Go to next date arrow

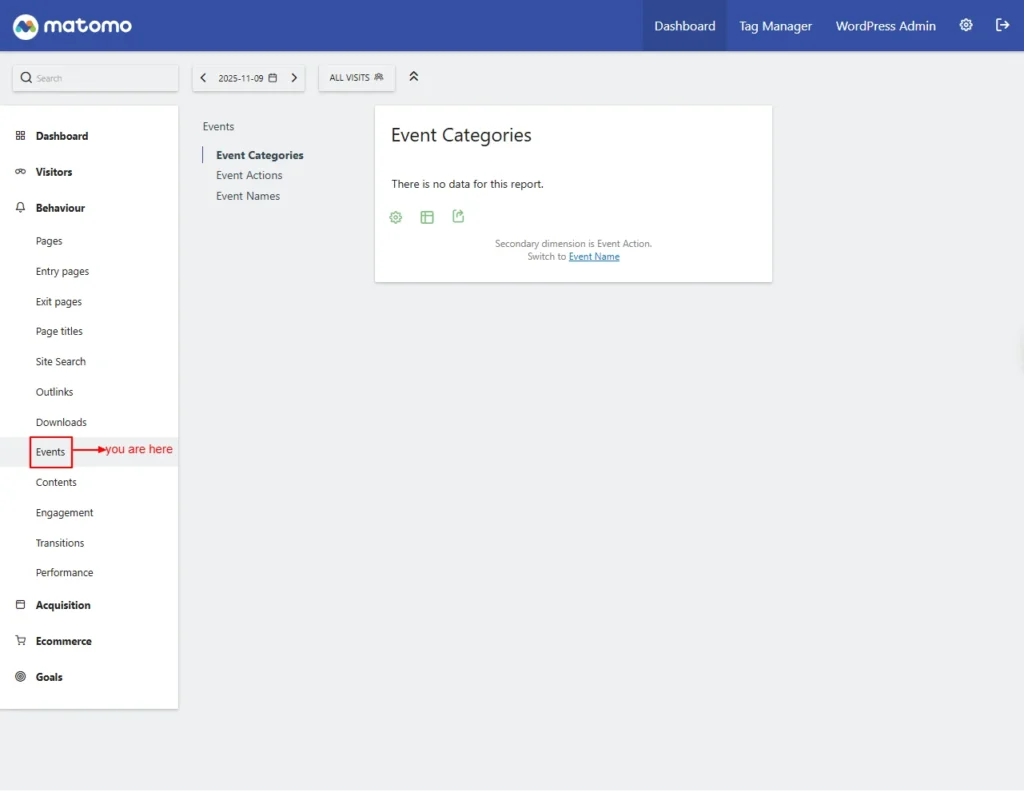click(294, 78)
